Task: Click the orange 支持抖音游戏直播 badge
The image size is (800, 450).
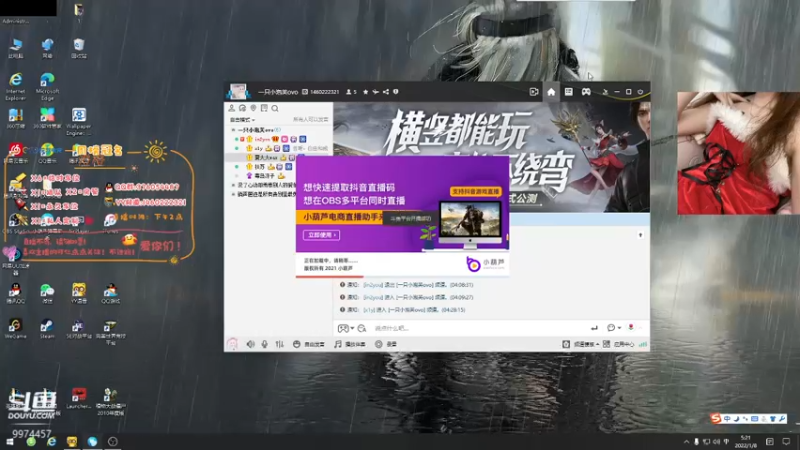Action: [476, 191]
